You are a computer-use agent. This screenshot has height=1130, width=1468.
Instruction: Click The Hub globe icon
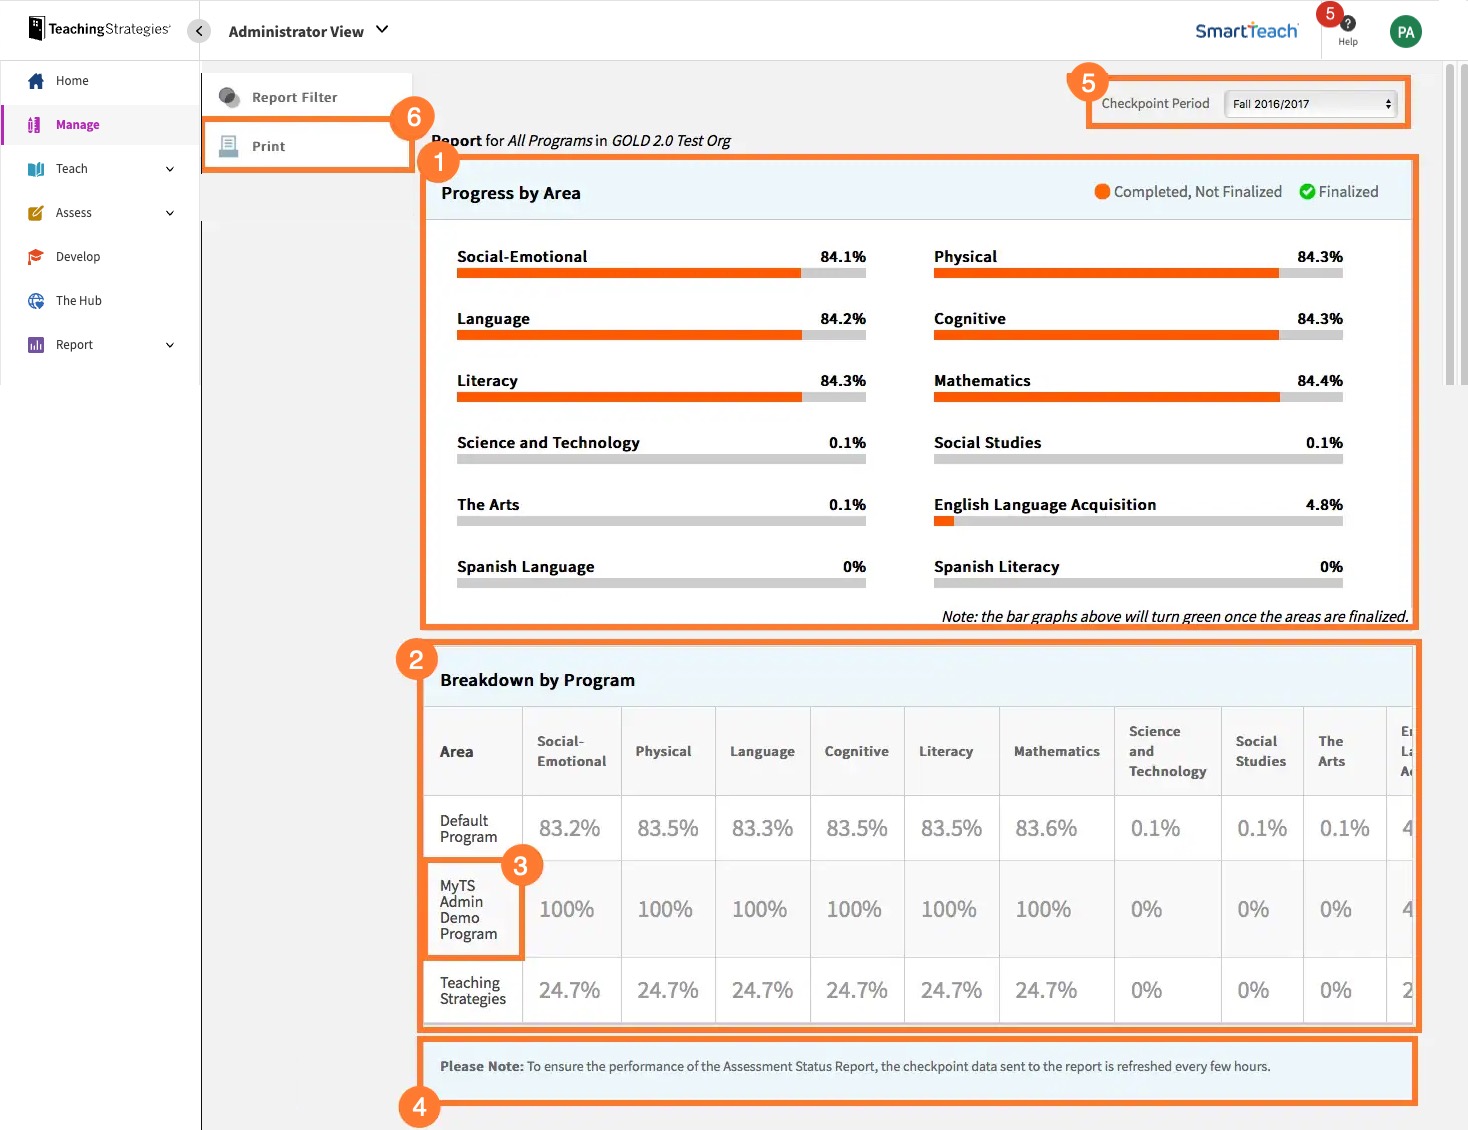coord(36,300)
